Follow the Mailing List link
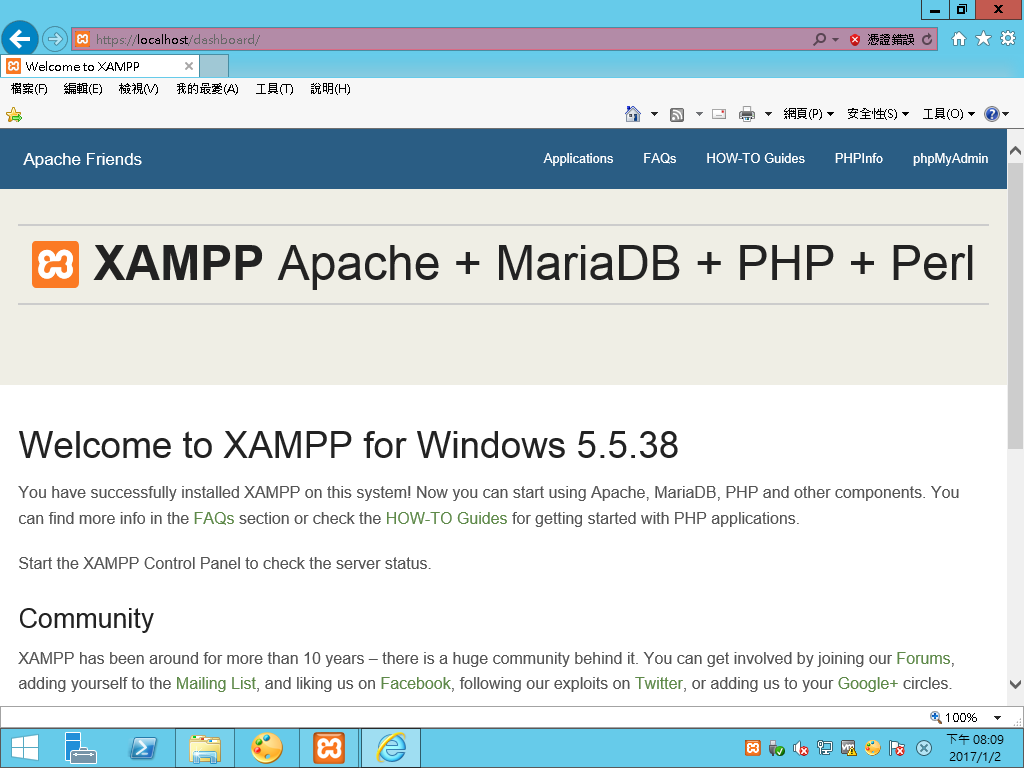Viewport: 1024px width, 768px height. tap(216, 684)
